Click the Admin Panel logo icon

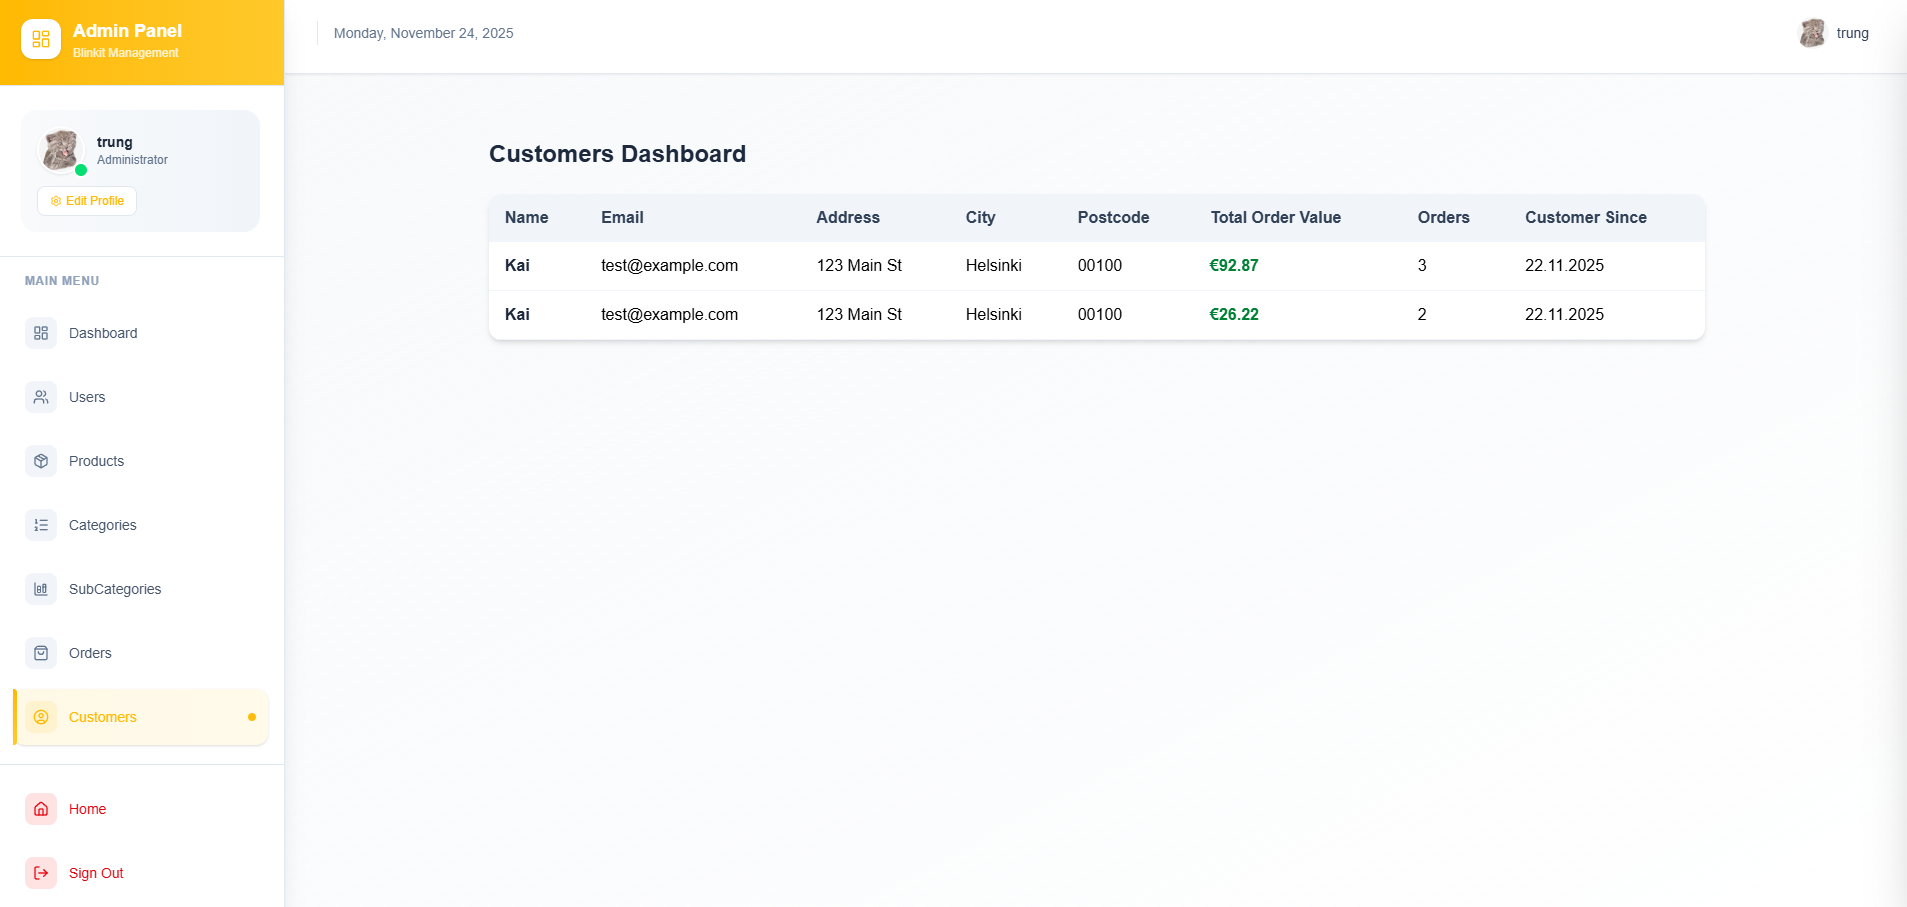[x=41, y=39]
